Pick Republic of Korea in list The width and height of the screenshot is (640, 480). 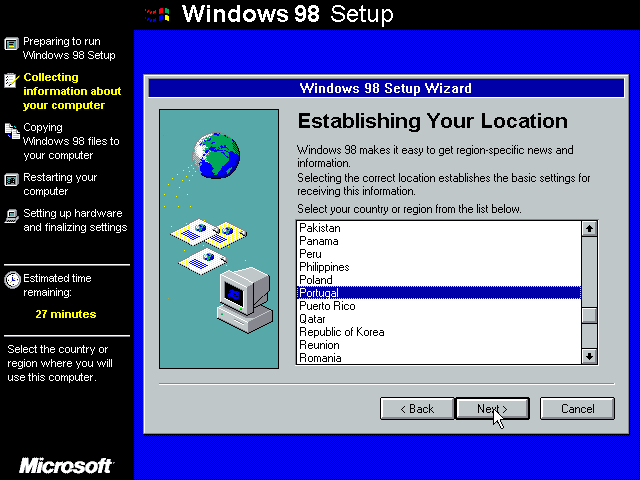point(341,332)
